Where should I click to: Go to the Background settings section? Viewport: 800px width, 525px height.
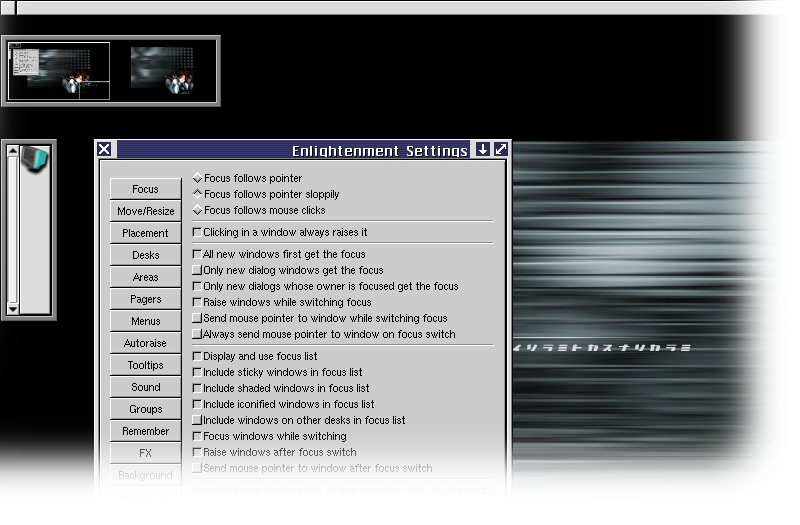(145, 474)
